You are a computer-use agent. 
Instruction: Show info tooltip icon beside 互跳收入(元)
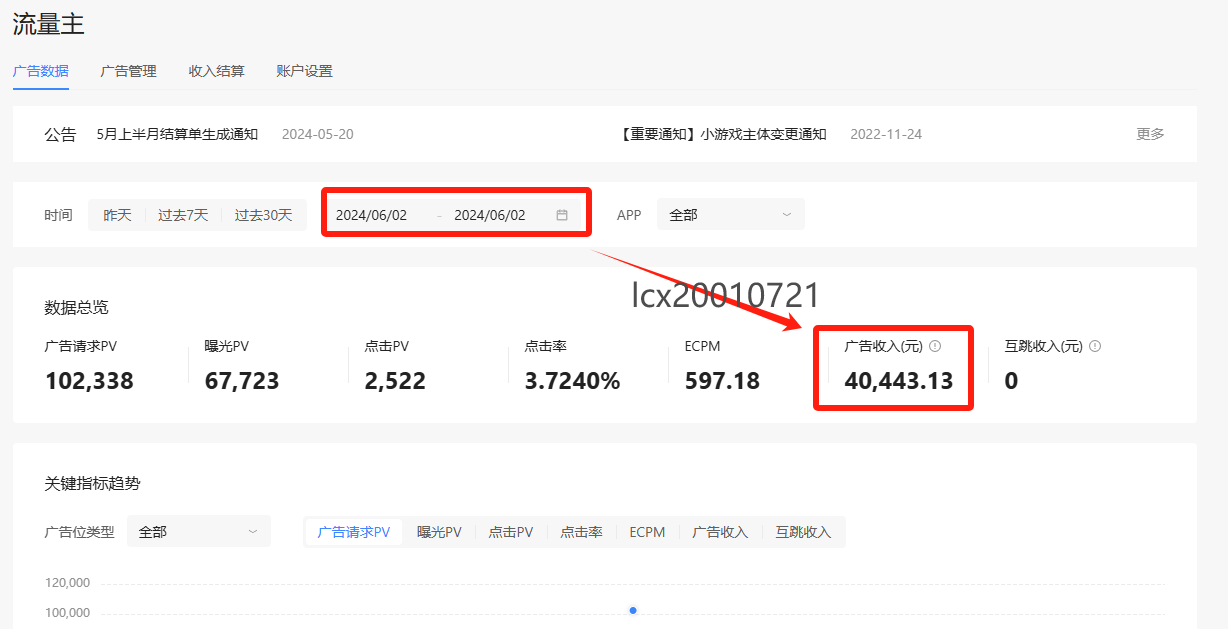[x=1095, y=346]
